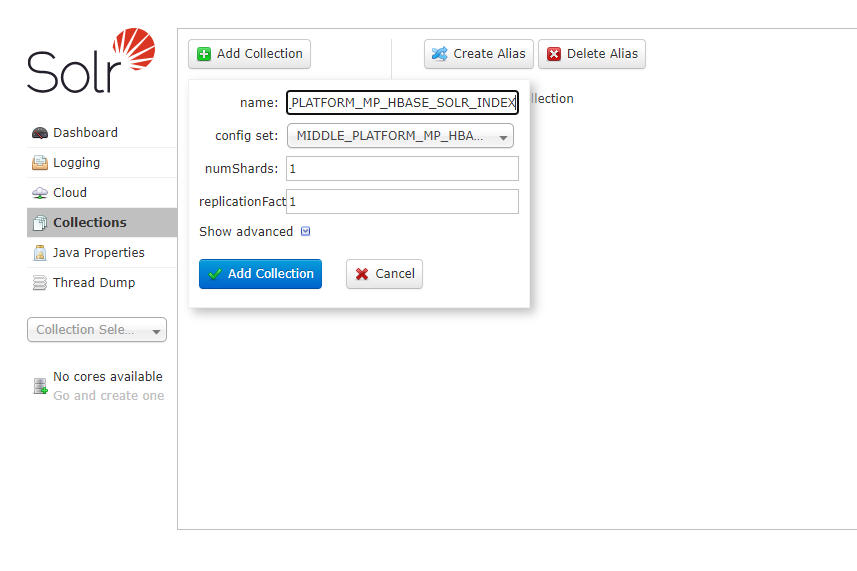857x571 pixels.
Task: Toggle the Show advanced arrow icon
Action: (306, 232)
